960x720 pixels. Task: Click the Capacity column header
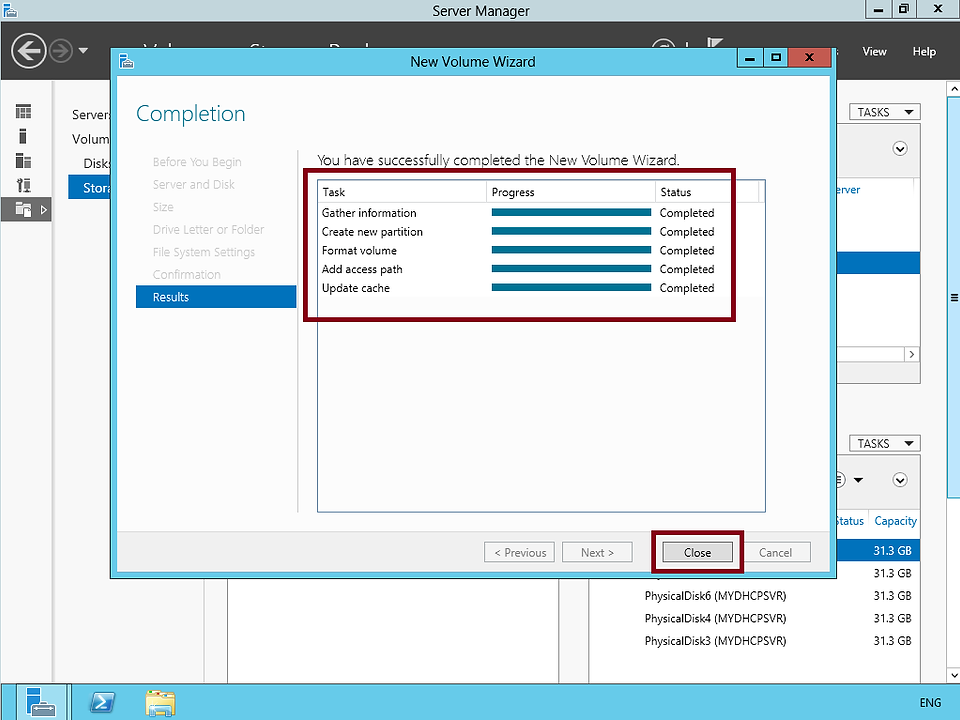(895, 521)
